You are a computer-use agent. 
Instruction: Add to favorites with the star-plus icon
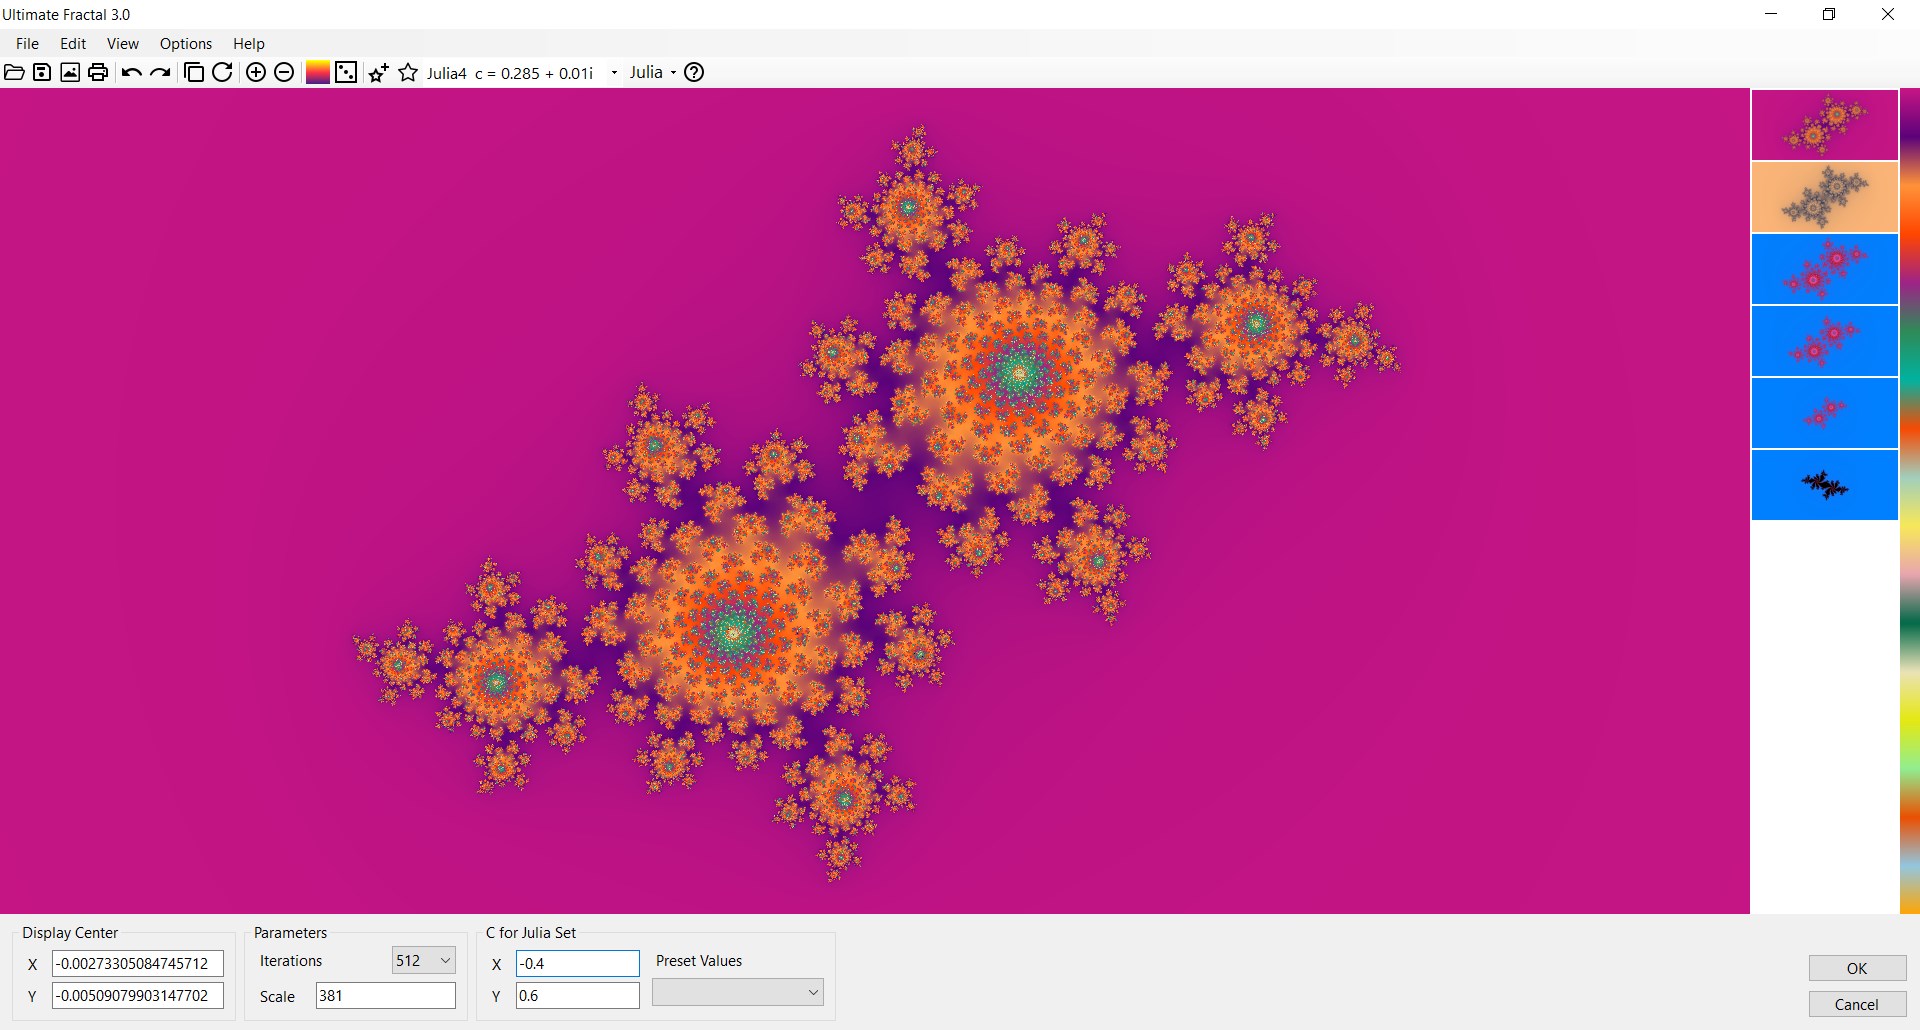click(x=379, y=72)
